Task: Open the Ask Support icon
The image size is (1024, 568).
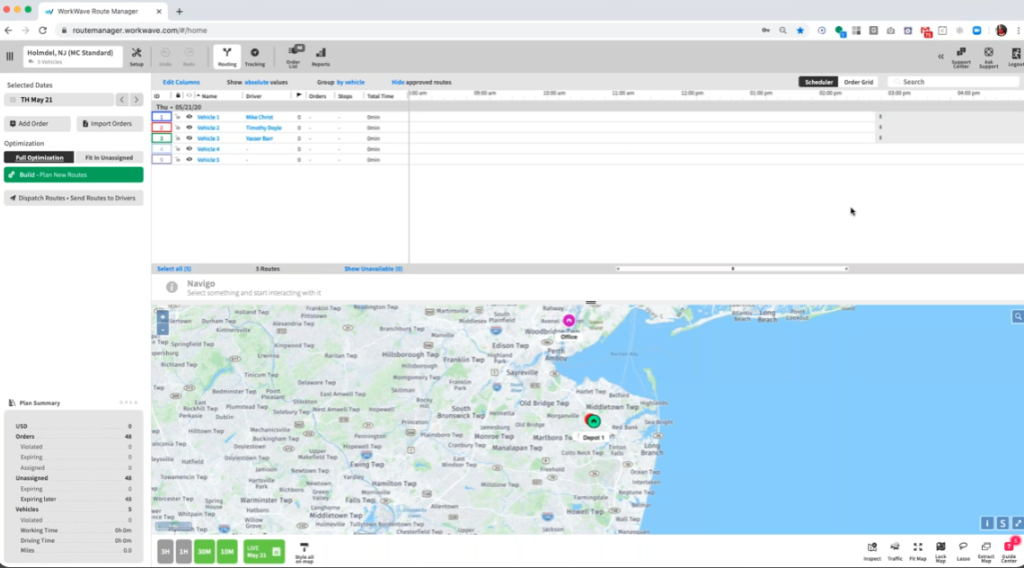Action: [x=988, y=57]
